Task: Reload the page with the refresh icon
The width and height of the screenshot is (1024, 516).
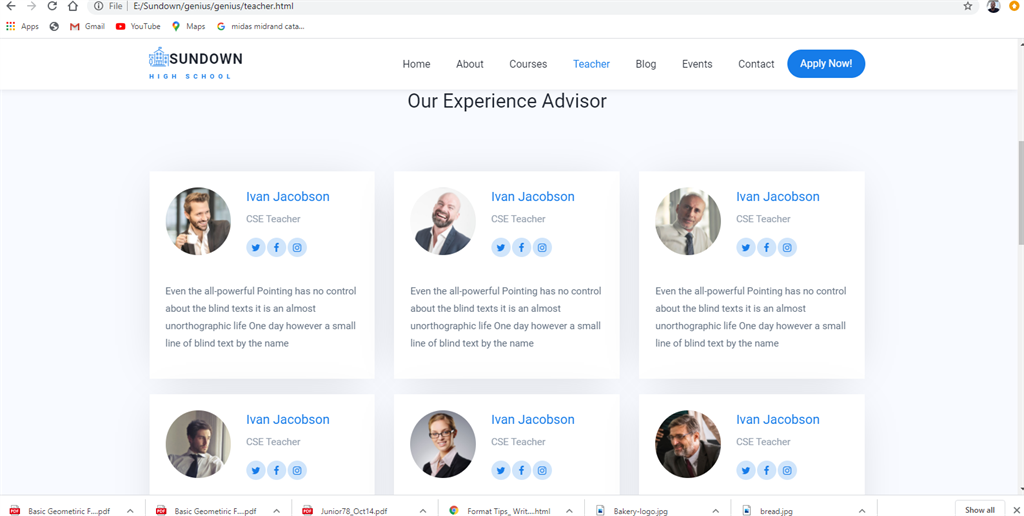Action: pos(52,6)
